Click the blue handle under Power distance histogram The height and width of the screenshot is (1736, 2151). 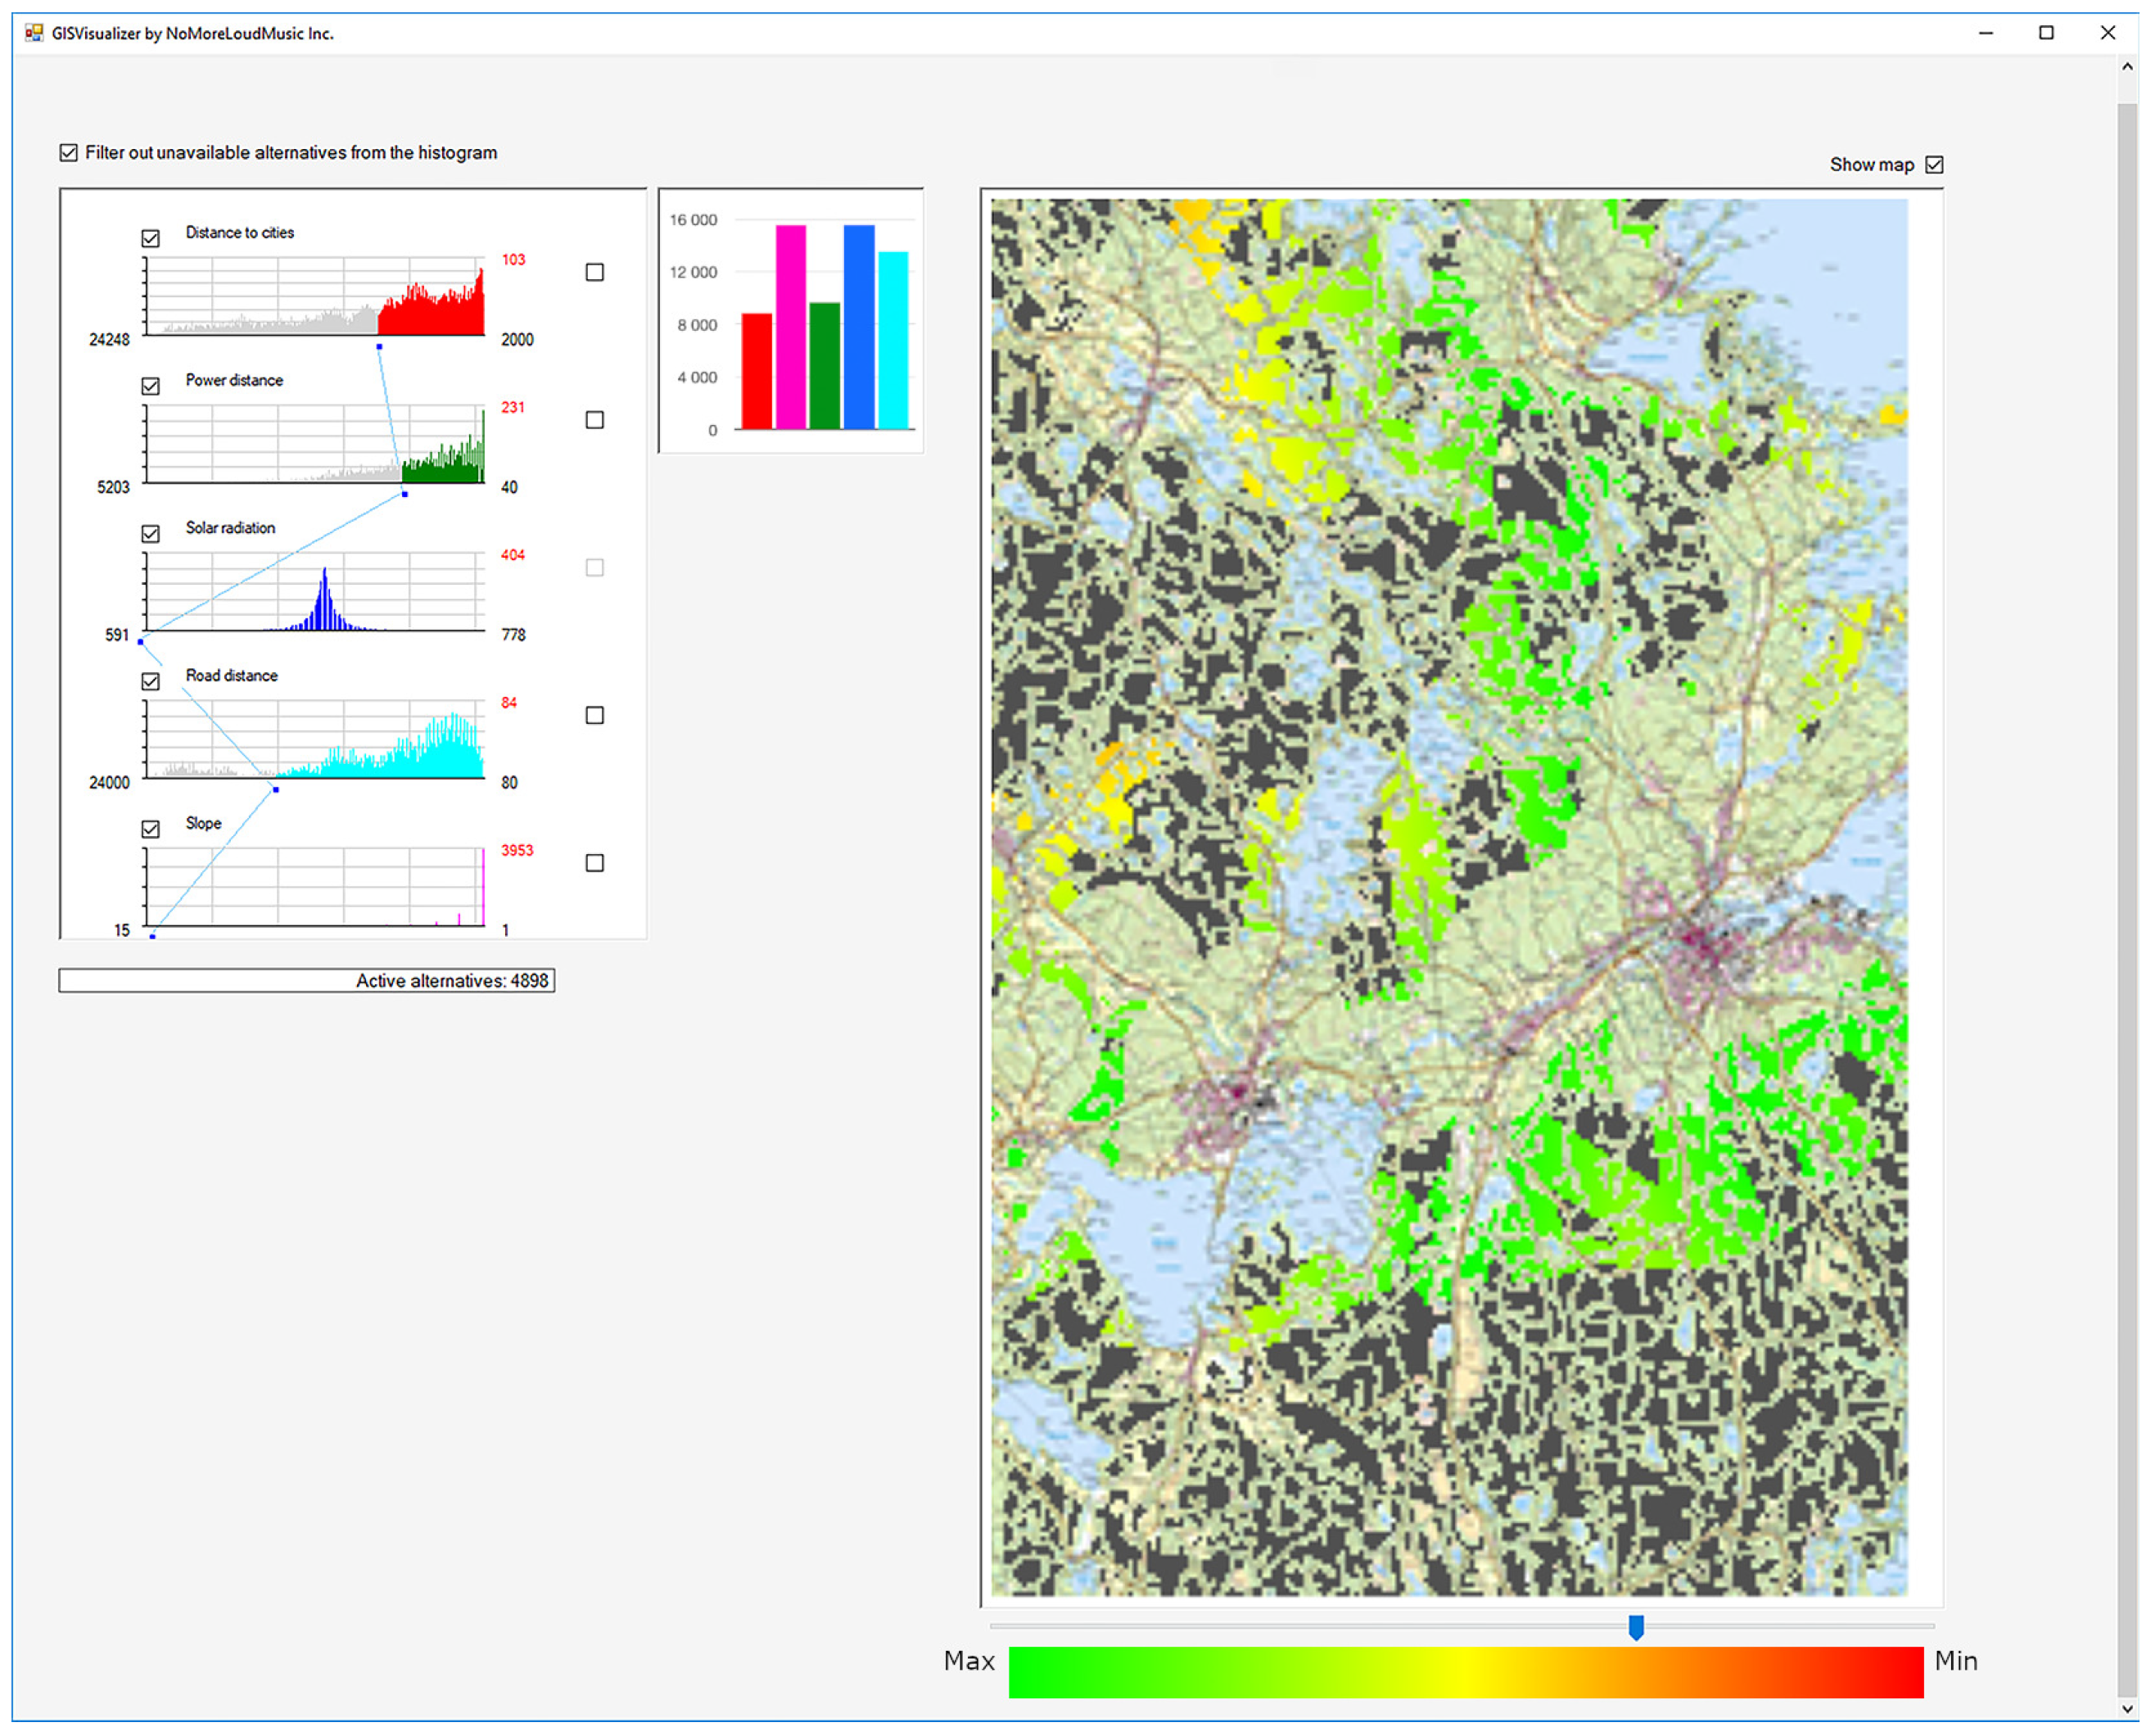(405, 495)
